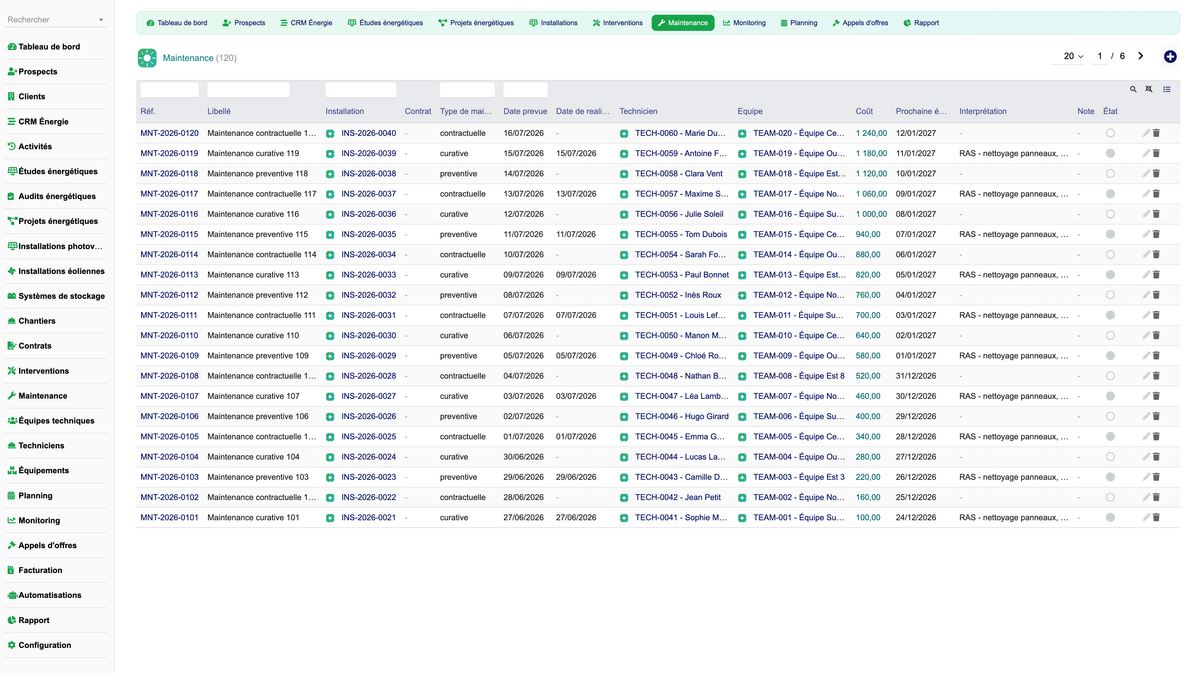Viewport: 1200px width, 684px height.
Task: Edit row MNT-2026-0105 with pencil icon
Action: point(1146,436)
